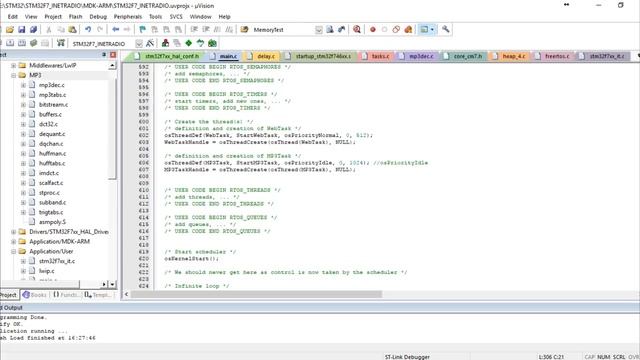
Task: Open file with the folder toolbar icon
Action: (x=10, y=29)
